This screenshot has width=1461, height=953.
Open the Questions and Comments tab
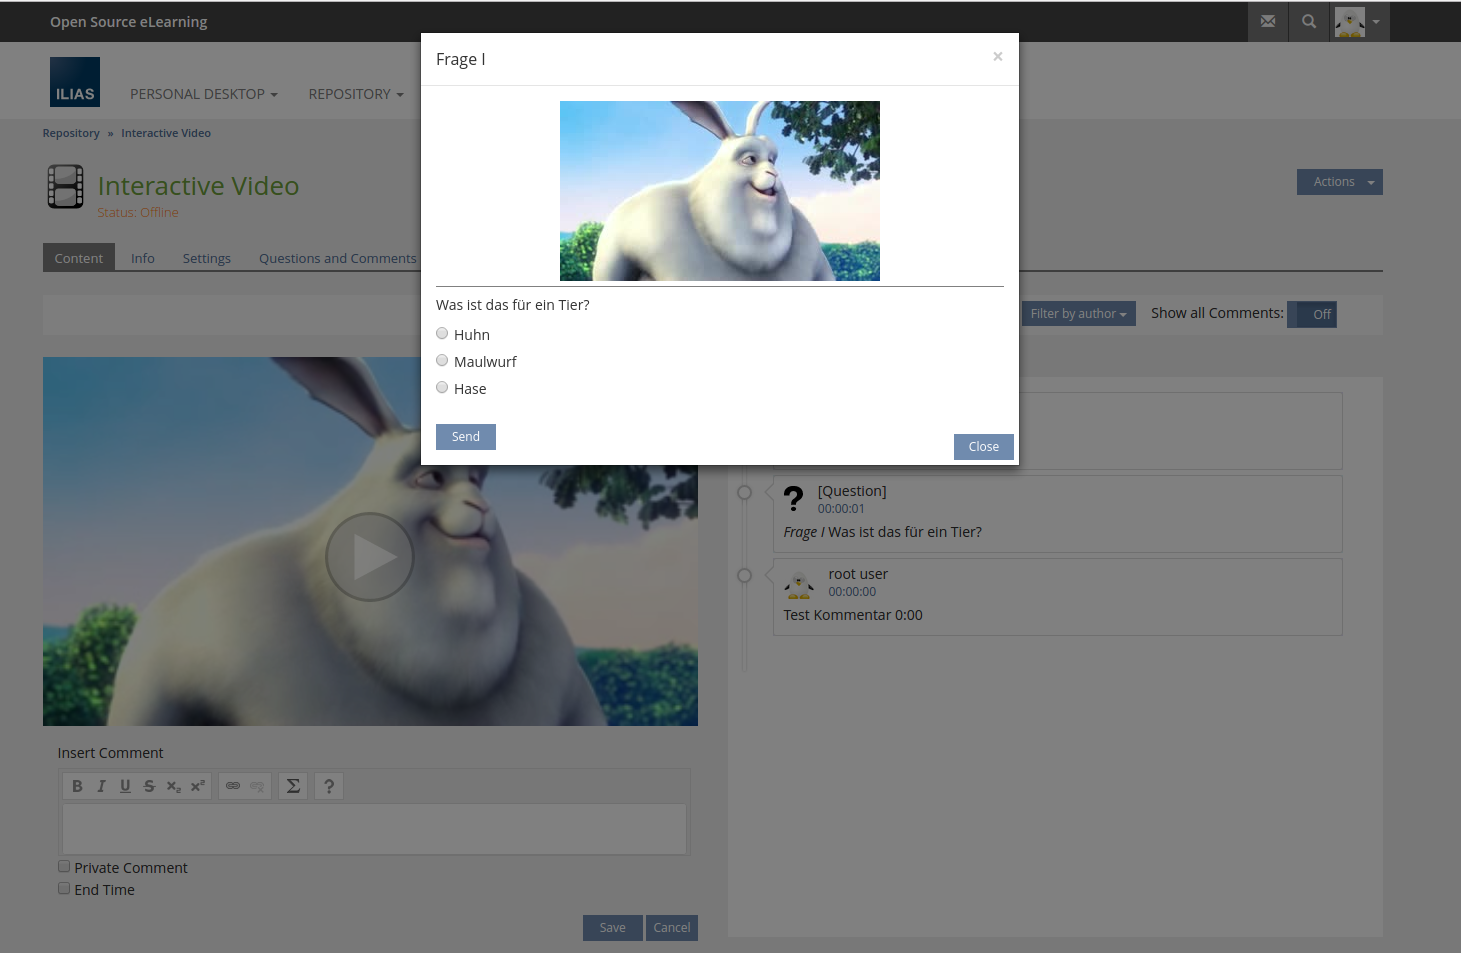coord(337,258)
